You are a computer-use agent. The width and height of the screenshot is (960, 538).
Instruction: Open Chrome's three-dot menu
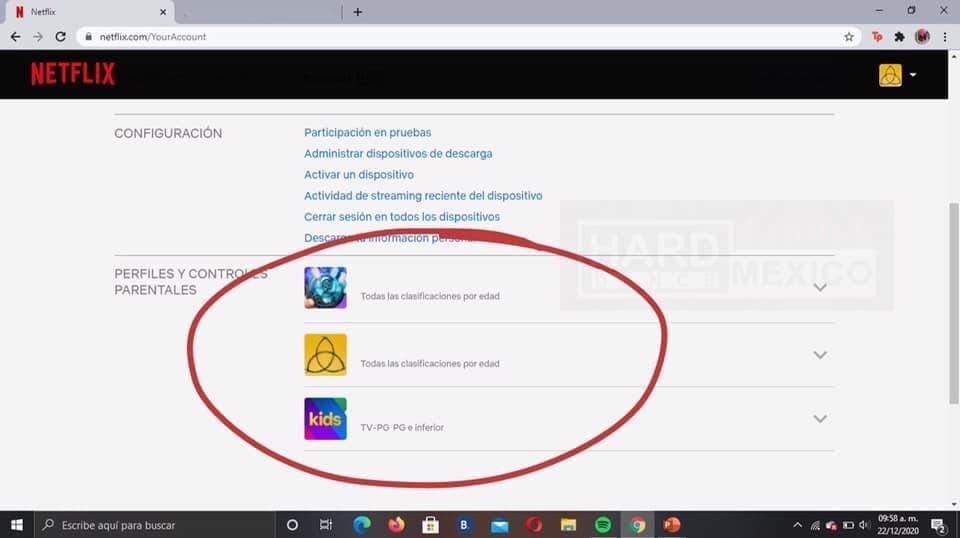point(945,37)
